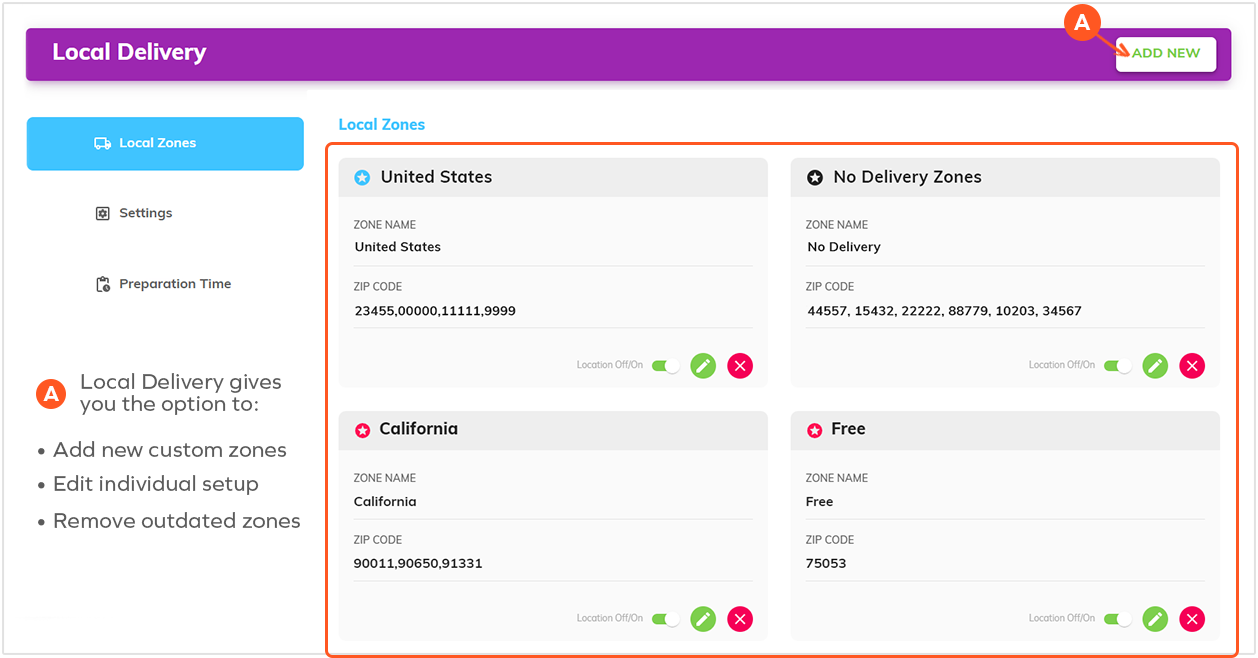The width and height of the screenshot is (1258, 658).
Task: Toggle the Free zone location switch
Action: point(1117,619)
